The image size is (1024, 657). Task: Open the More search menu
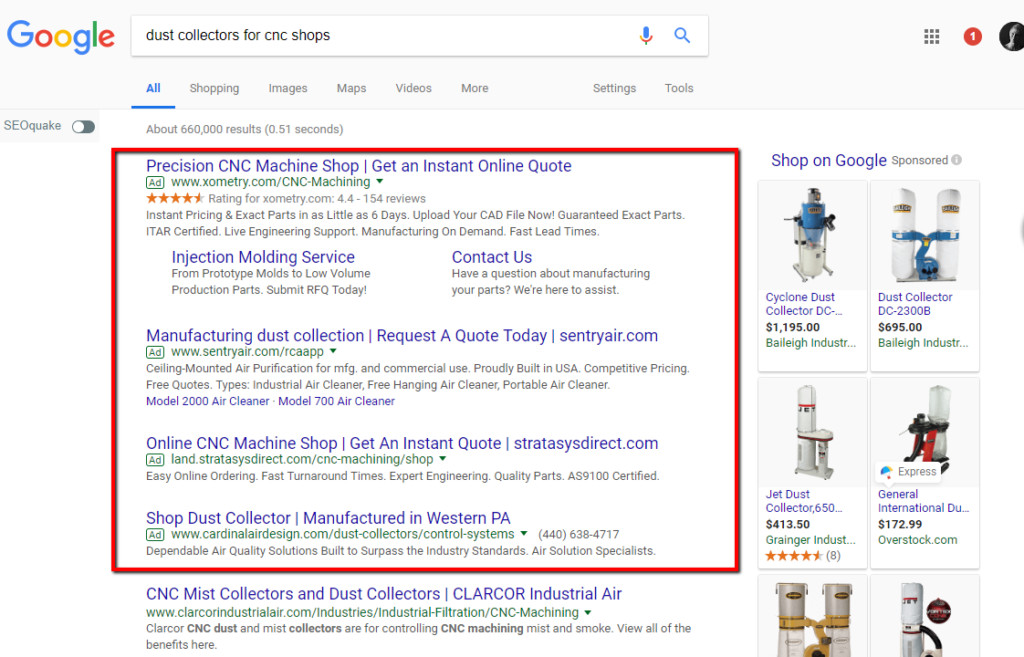pyautogui.click(x=475, y=88)
